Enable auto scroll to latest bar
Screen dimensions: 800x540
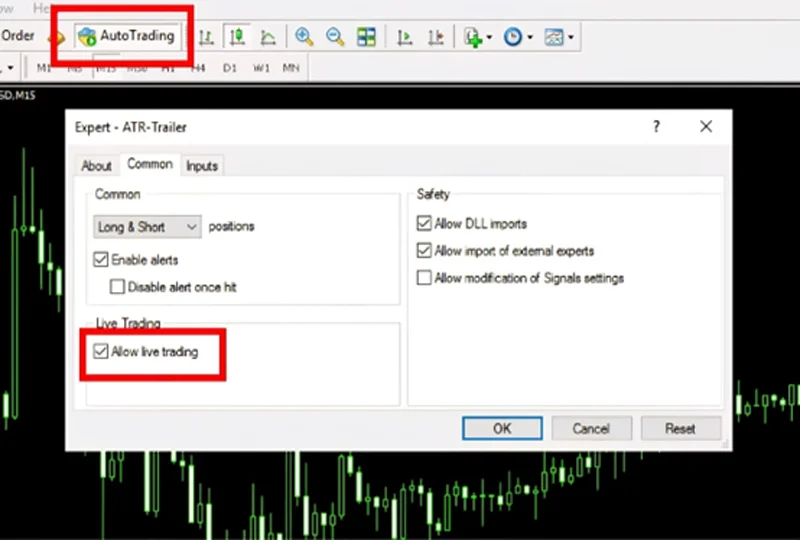(405, 37)
